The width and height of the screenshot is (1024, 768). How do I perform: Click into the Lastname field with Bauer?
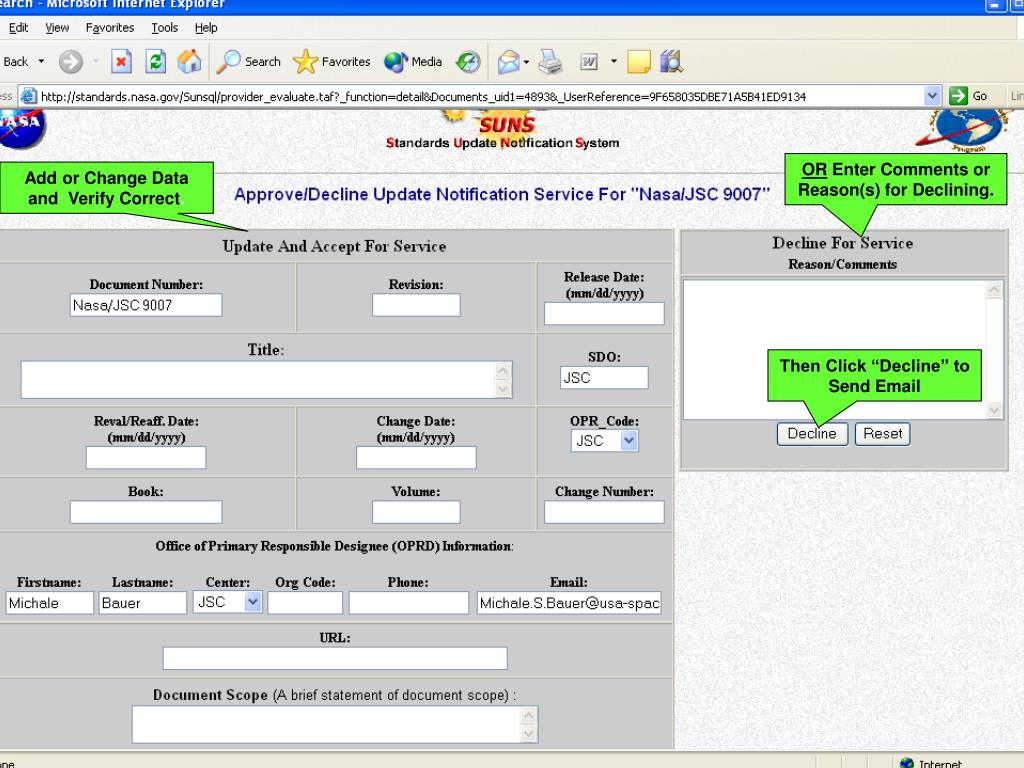tap(142, 602)
